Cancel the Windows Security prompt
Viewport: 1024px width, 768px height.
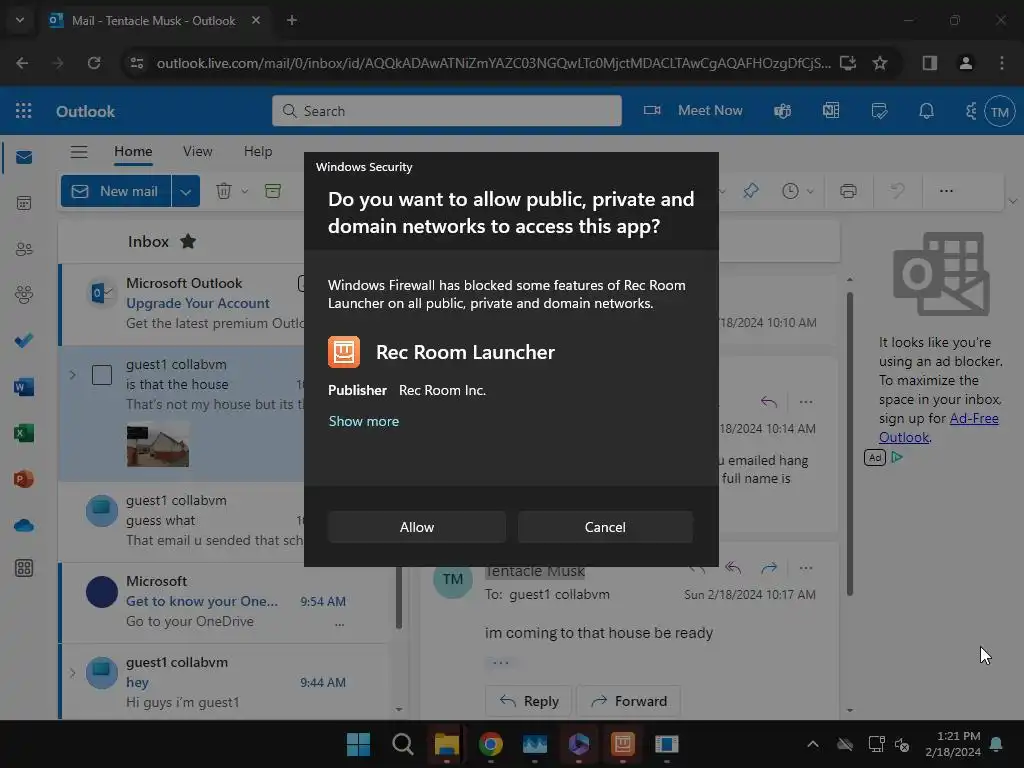coord(605,527)
